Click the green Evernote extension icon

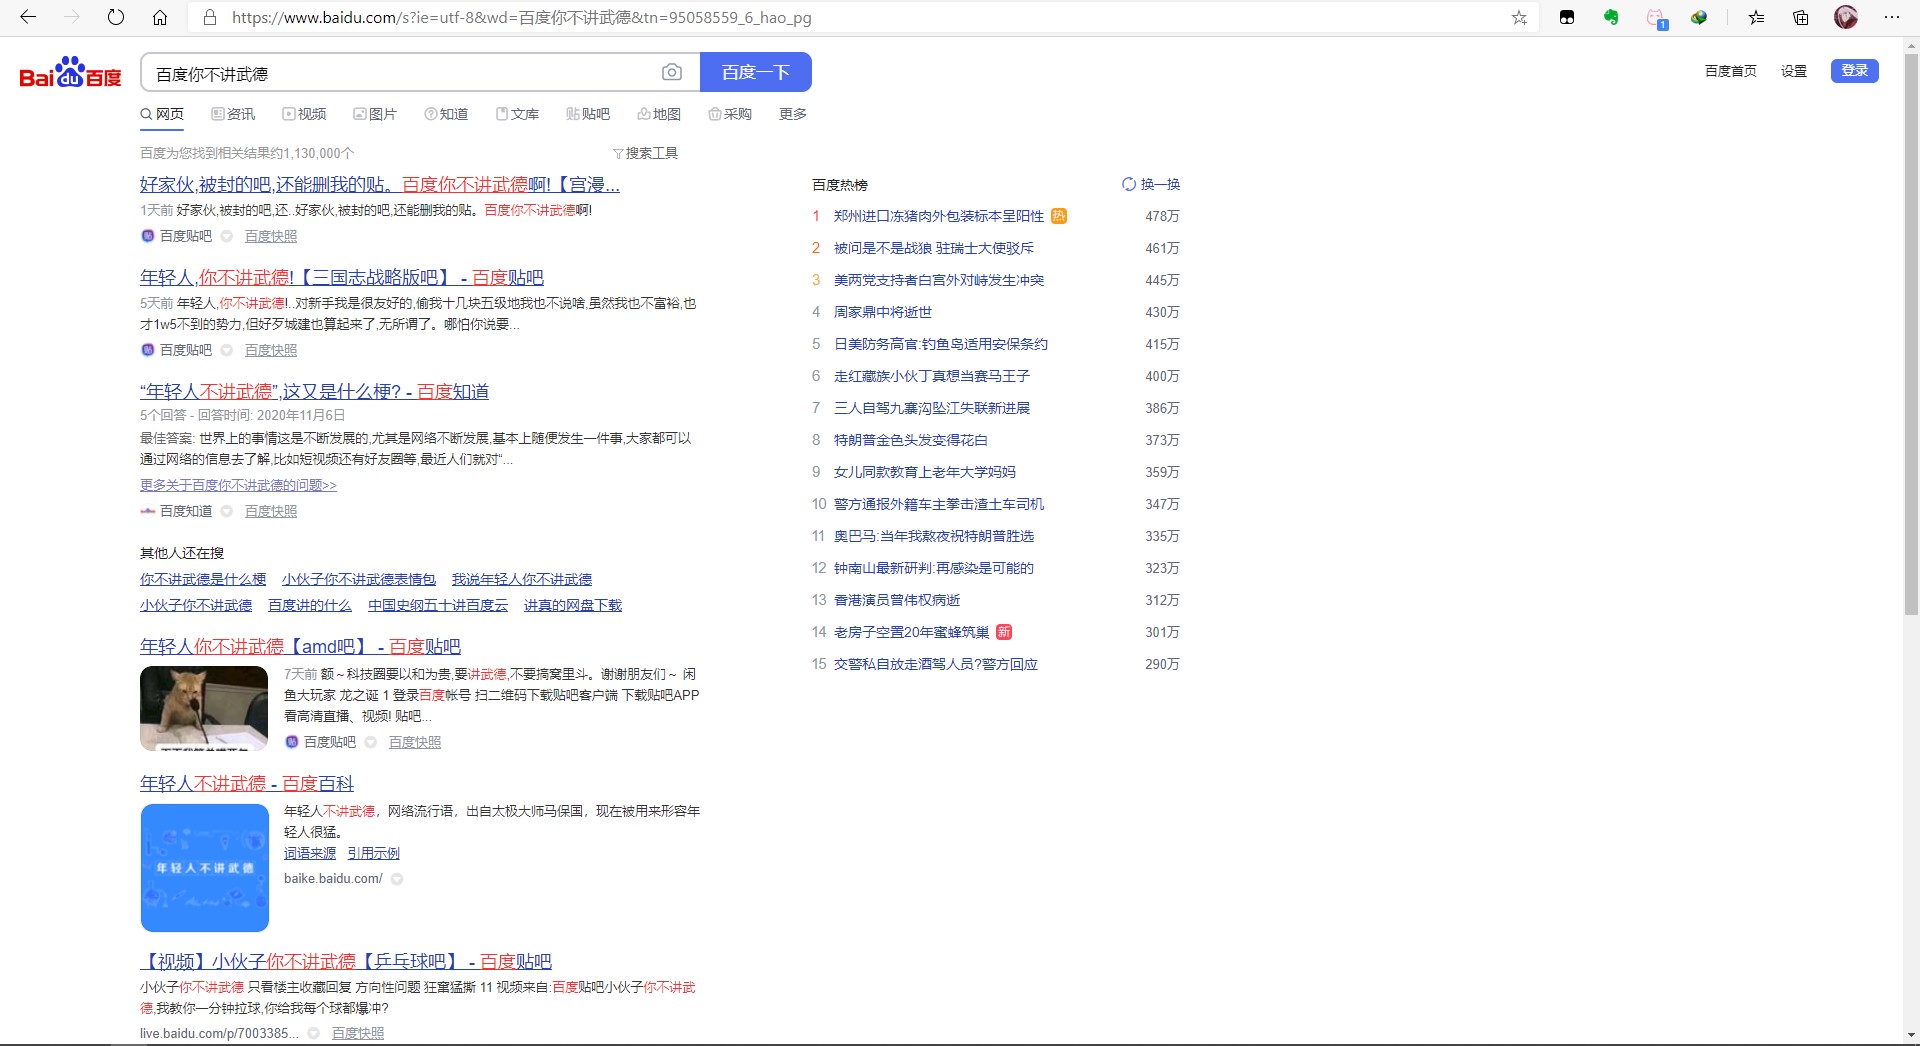(1611, 17)
